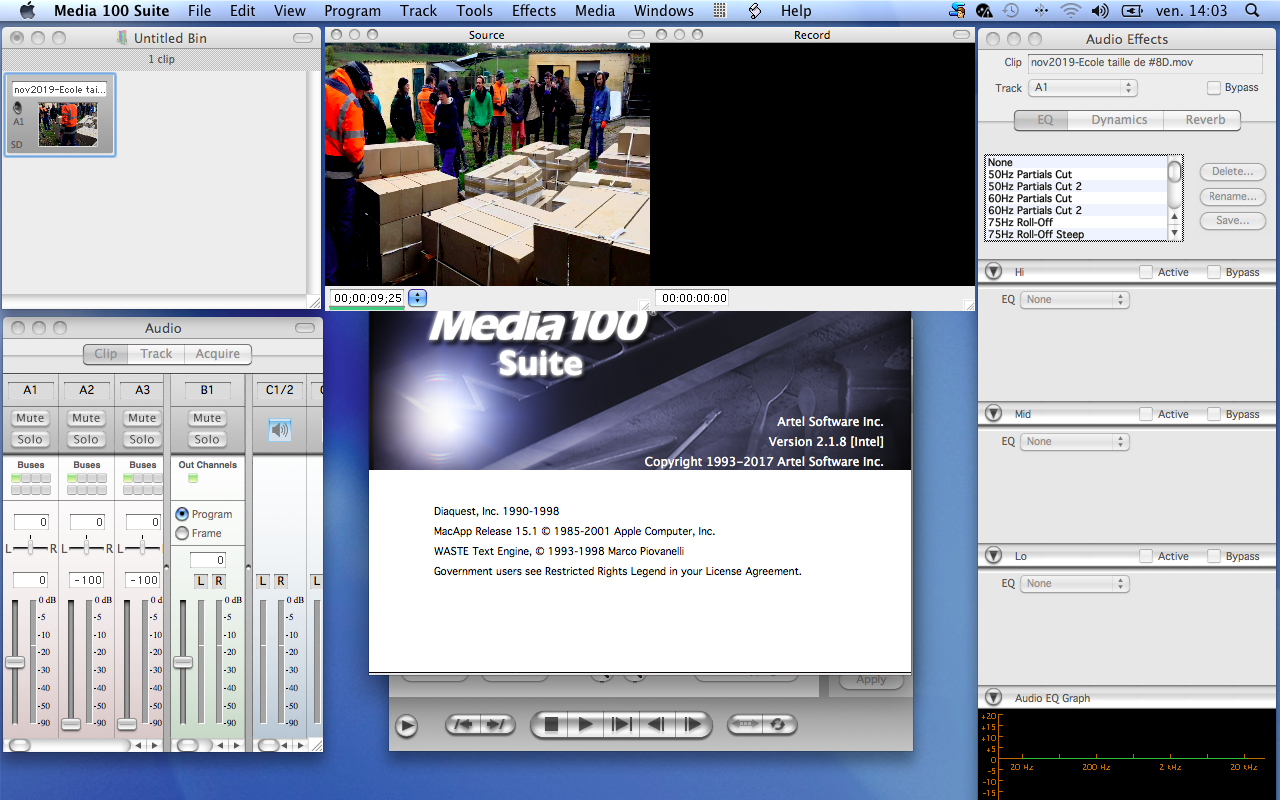This screenshot has height=800, width=1280.
Task: Mute audio track A1
Action: 30,418
